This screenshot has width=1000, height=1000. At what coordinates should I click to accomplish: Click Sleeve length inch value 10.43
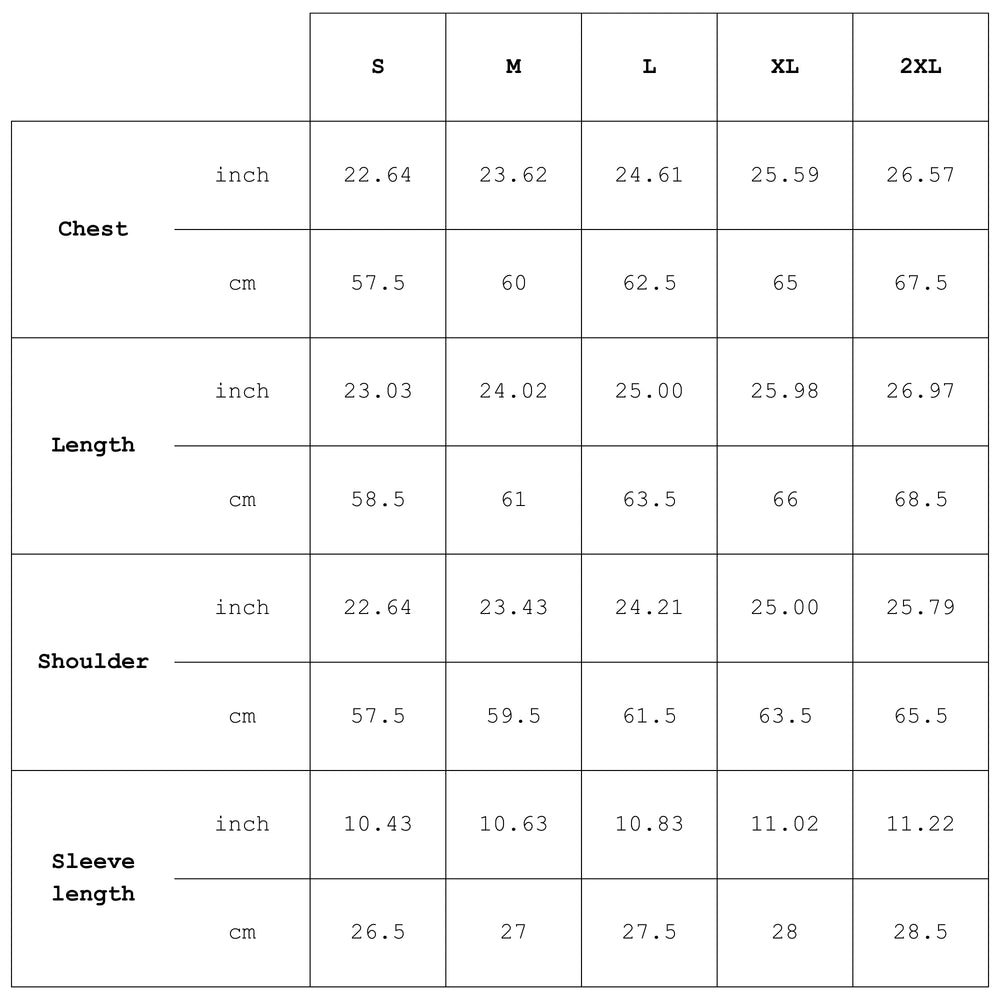[377, 824]
